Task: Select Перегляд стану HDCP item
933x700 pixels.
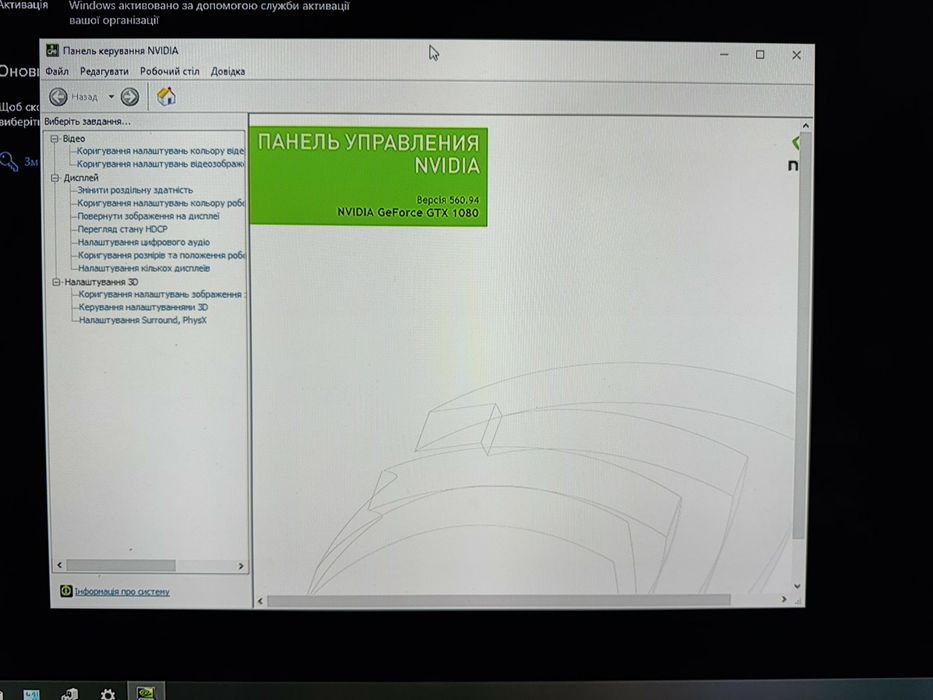Action: pyautogui.click(x=123, y=229)
